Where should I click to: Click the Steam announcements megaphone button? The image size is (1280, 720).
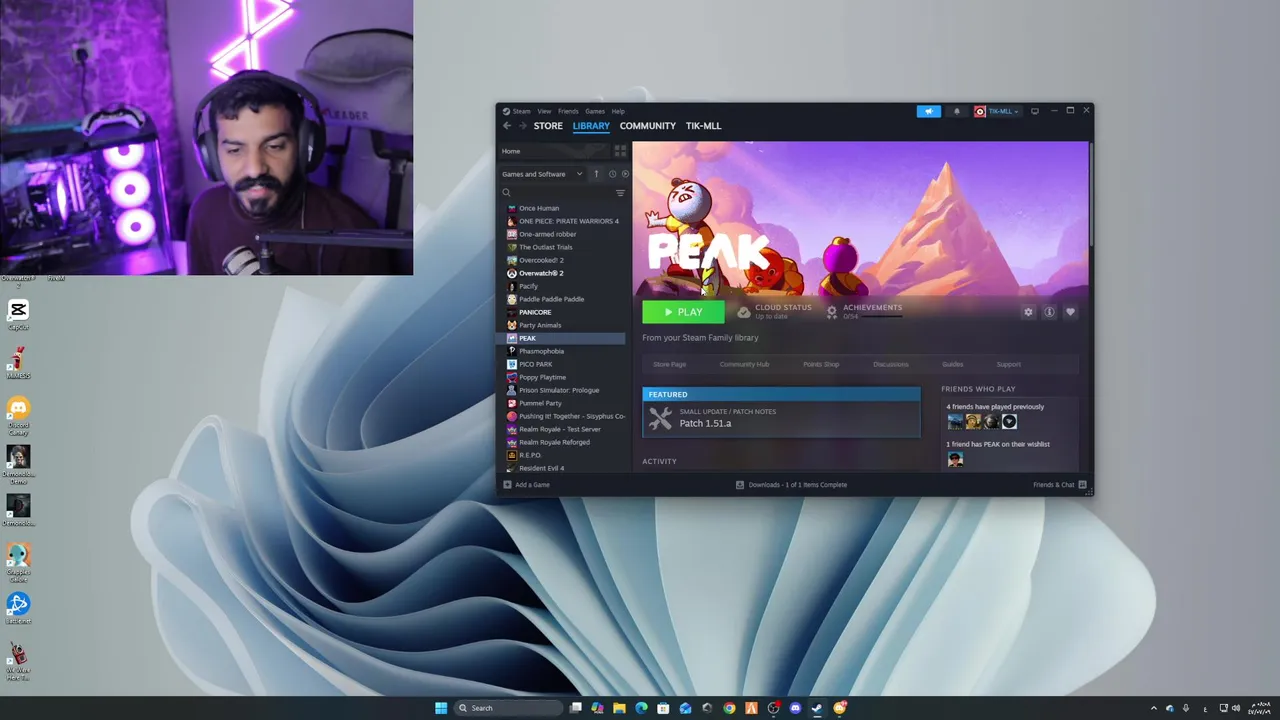[928, 111]
